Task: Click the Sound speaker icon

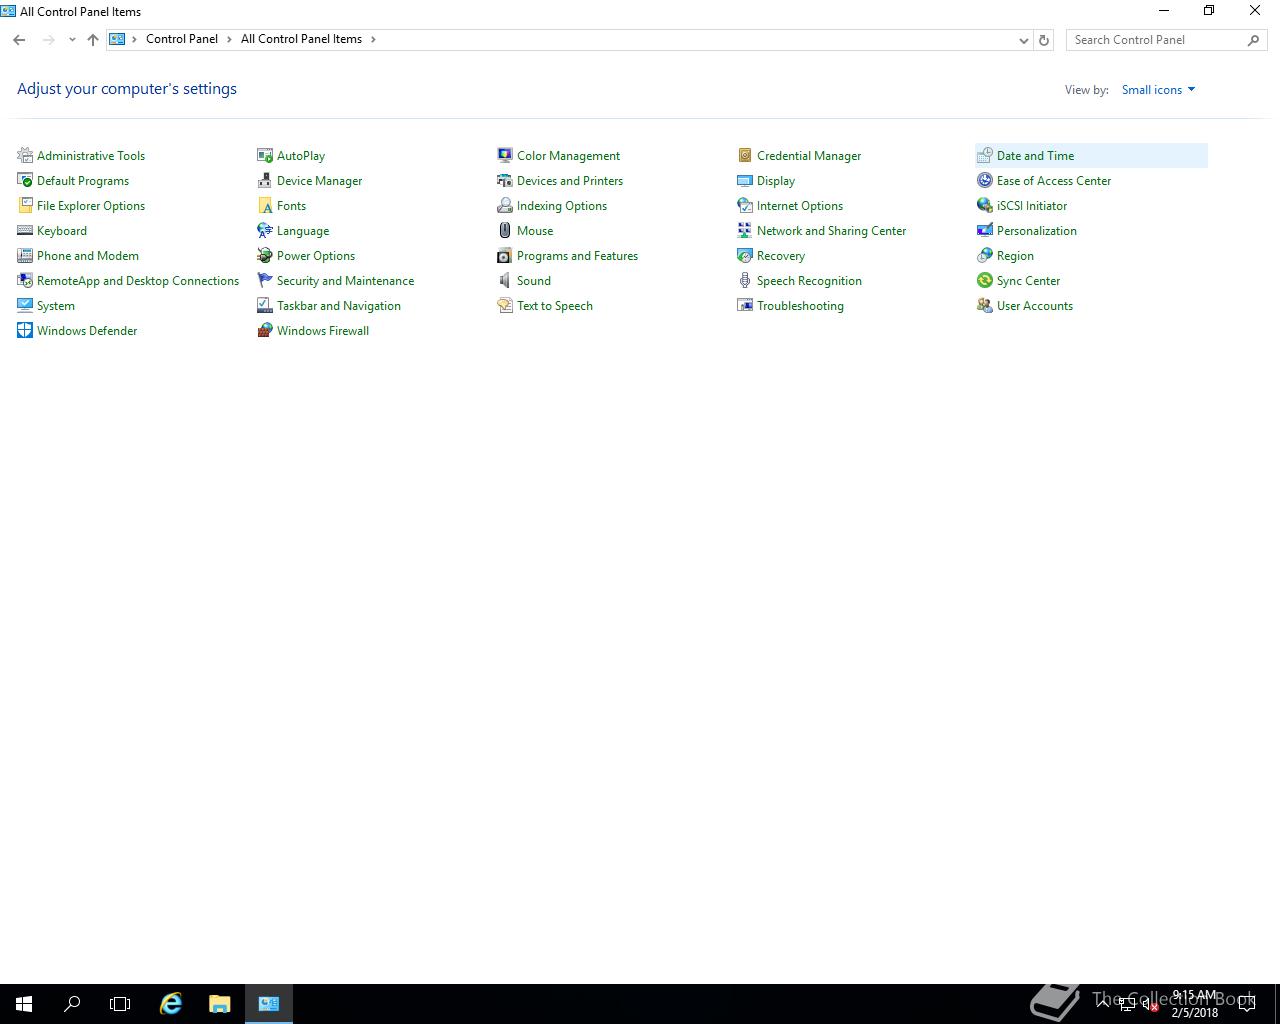Action: (505, 280)
